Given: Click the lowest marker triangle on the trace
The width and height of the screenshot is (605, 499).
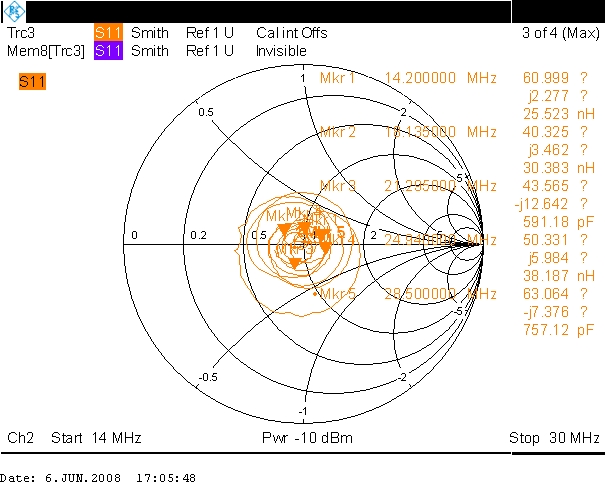Looking at the screenshot, I should pos(295,262).
